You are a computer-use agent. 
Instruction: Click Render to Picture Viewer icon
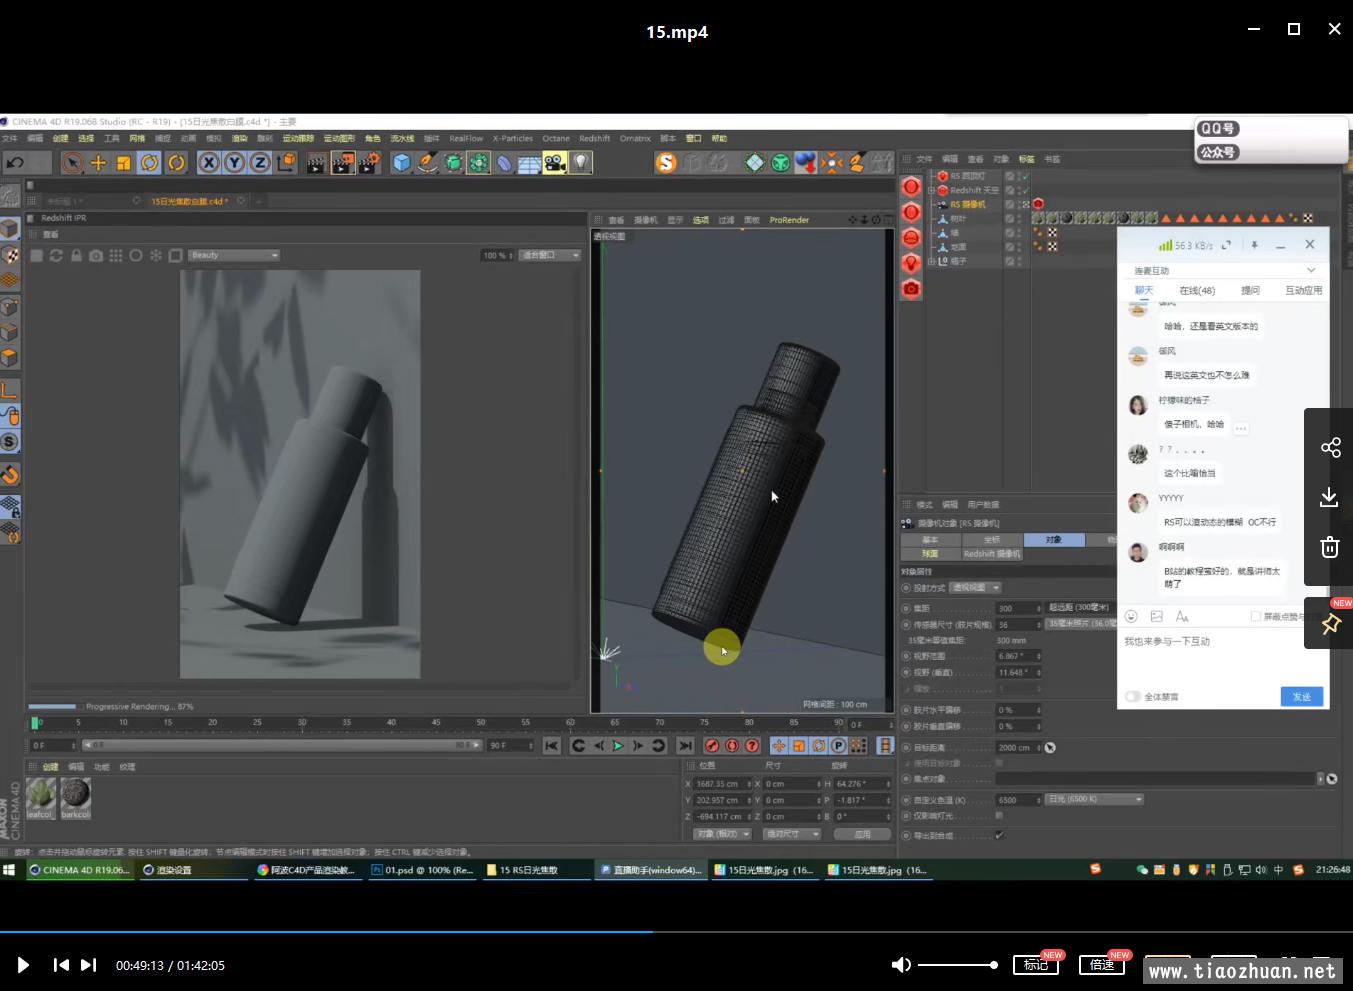[342, 162]
